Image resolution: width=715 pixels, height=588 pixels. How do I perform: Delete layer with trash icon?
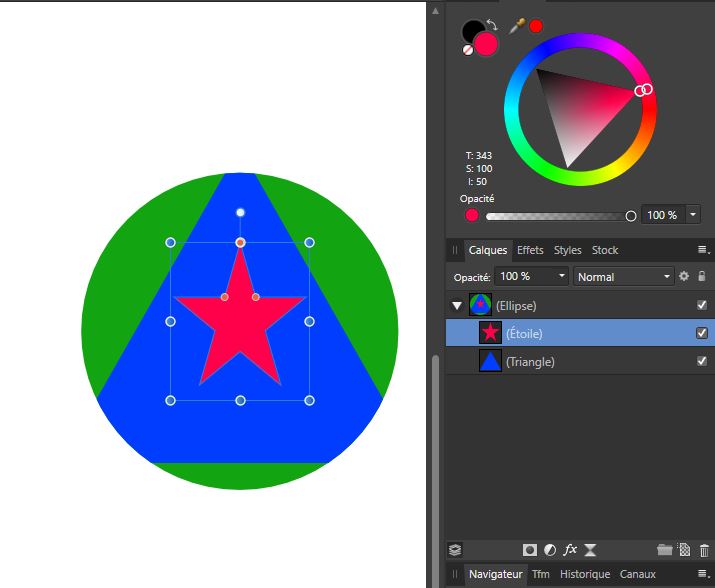pos(704,550)
